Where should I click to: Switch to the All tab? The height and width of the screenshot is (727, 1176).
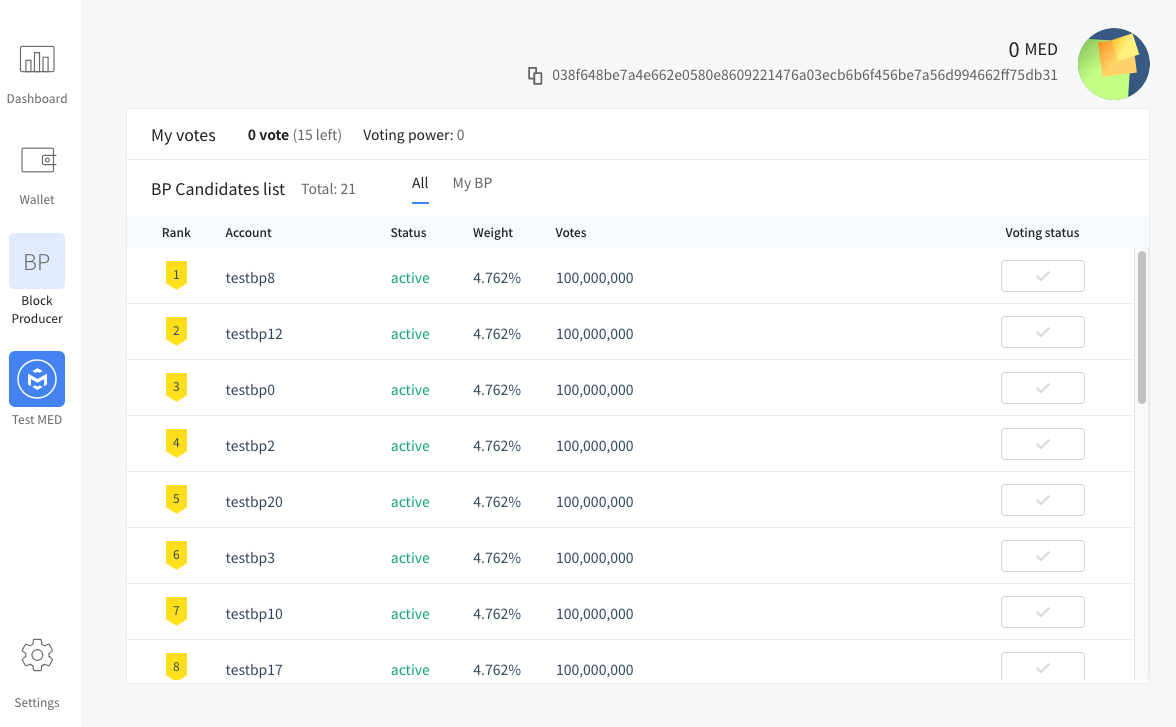coord(420,184)
